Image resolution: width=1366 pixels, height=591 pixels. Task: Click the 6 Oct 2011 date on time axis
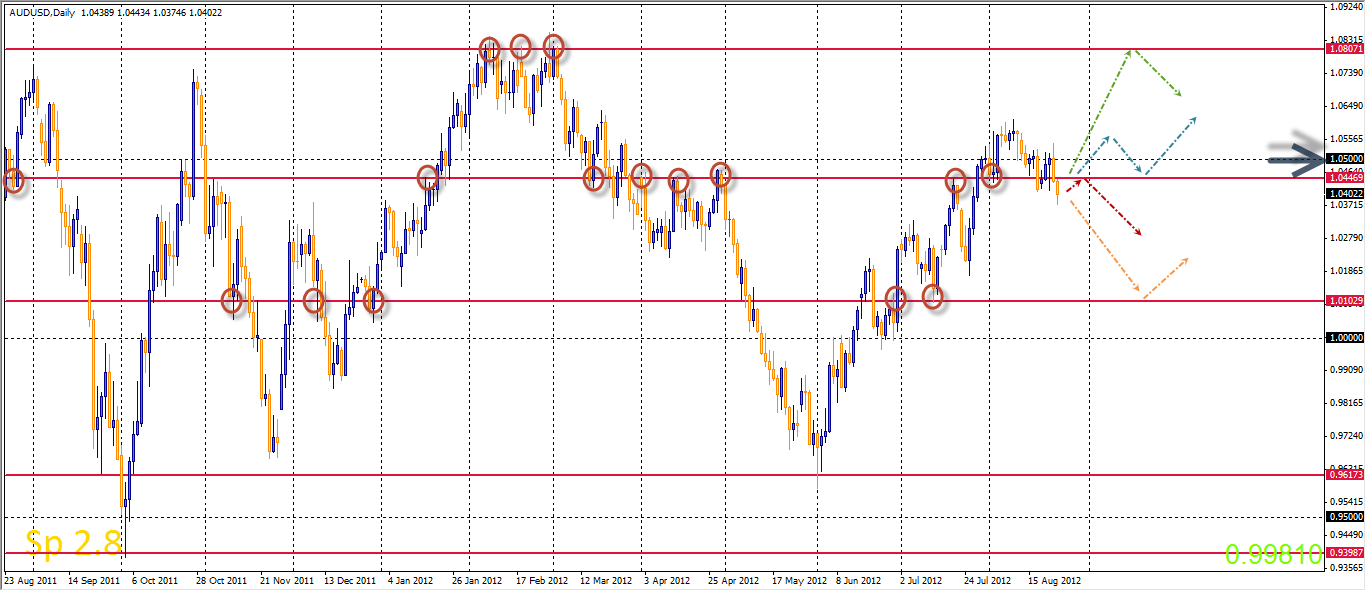pyautogui.click(x=155, y=580)
